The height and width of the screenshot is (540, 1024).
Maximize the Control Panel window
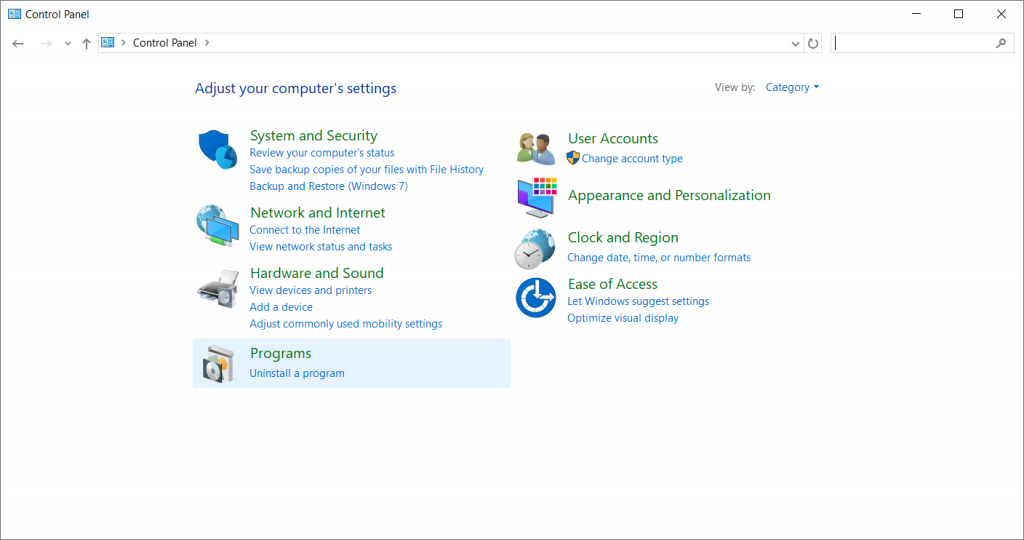(x=959, y=14)
